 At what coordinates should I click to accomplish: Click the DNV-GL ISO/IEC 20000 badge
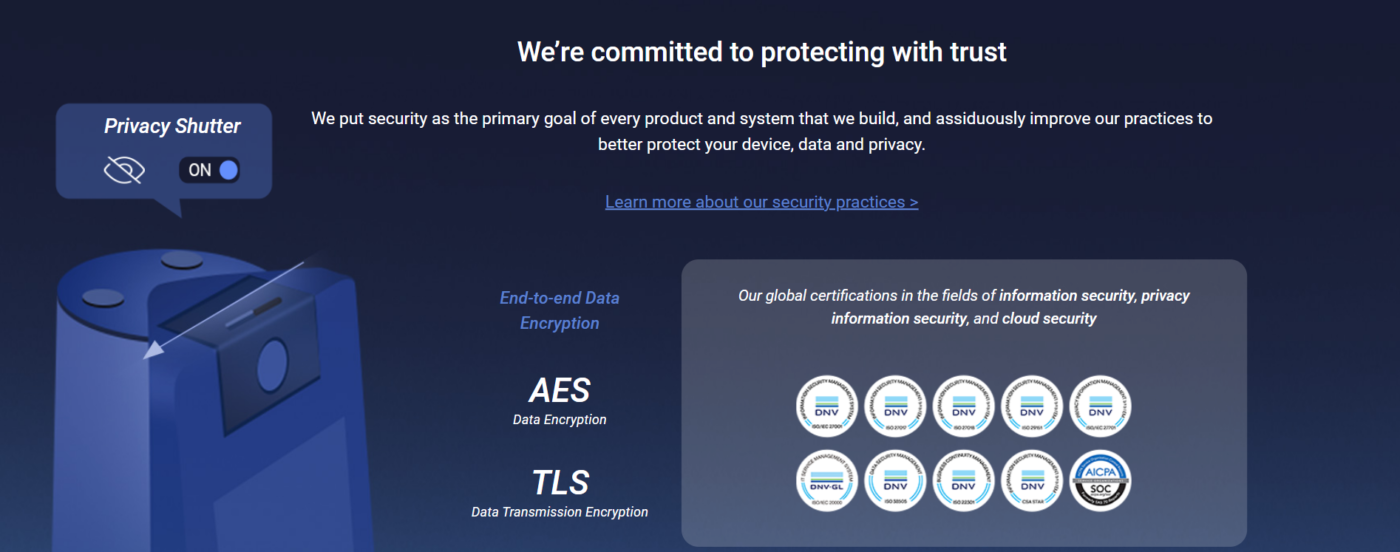tap(827, 481)
